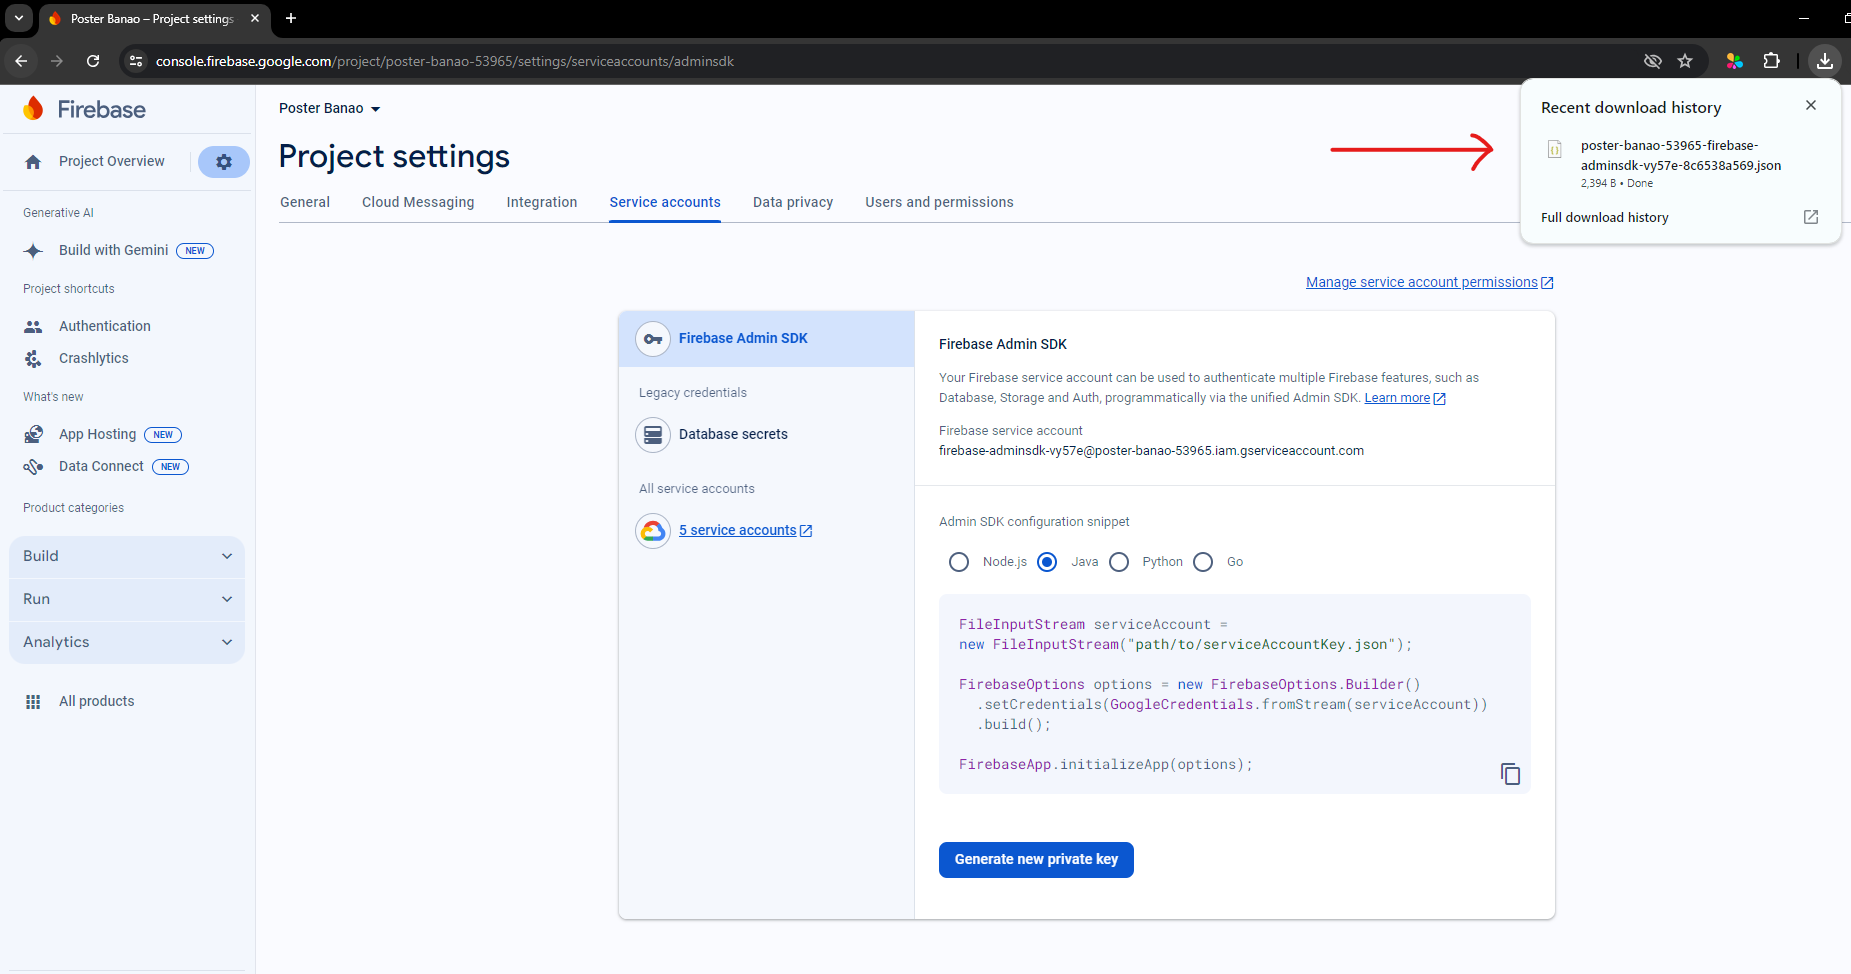Open the browser tab search dropdown

click(x=18, y=18)
